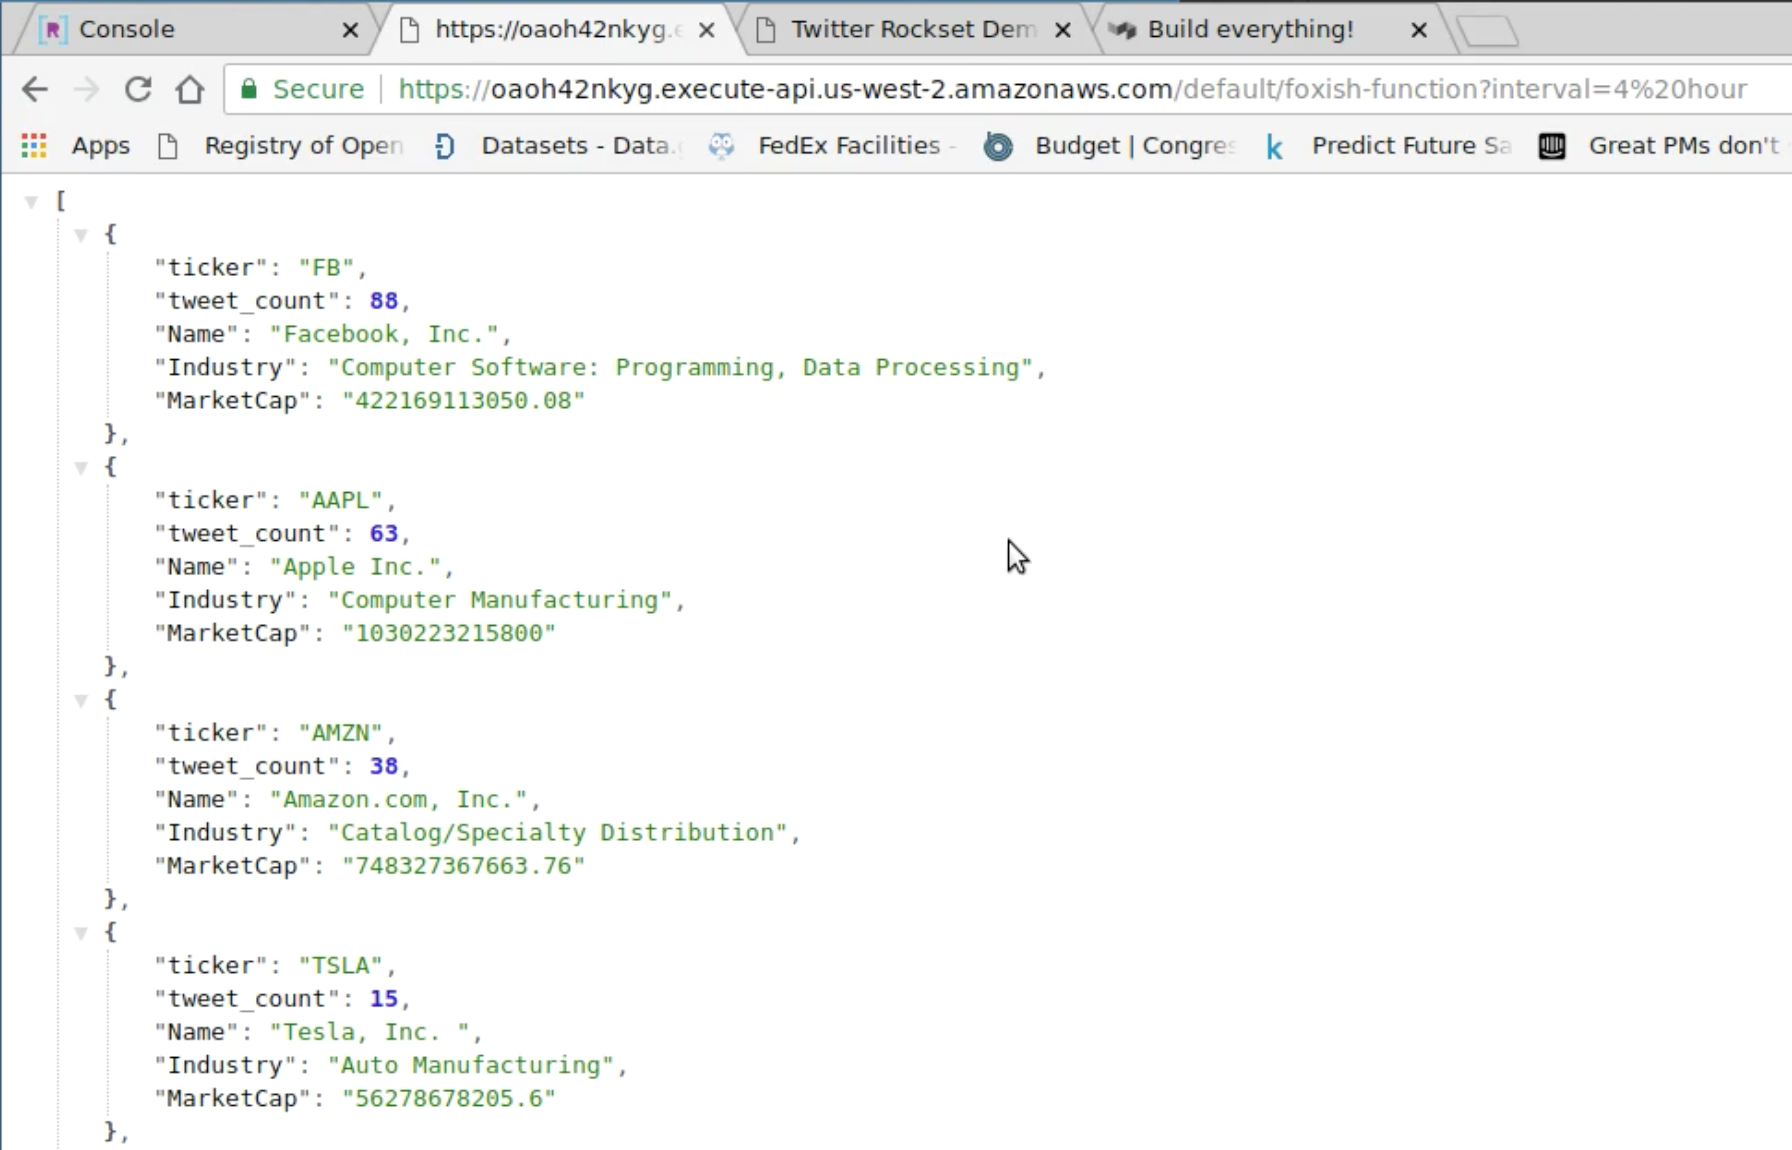The width and height of the screenshot is (1792, 1150).
Task: Click the "Facebook, Inc." name value
Action: pyautogui.click(x=384, y=334)
